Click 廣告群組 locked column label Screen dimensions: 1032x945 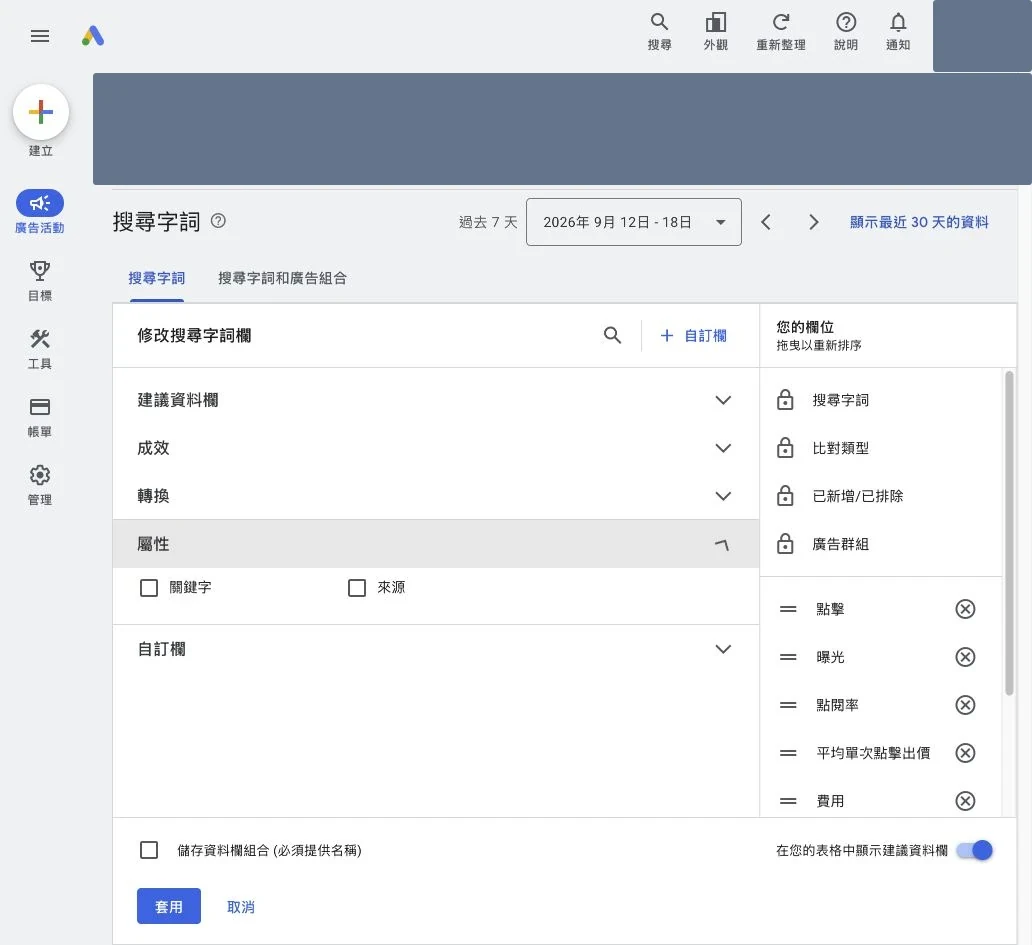click(840, 544)
